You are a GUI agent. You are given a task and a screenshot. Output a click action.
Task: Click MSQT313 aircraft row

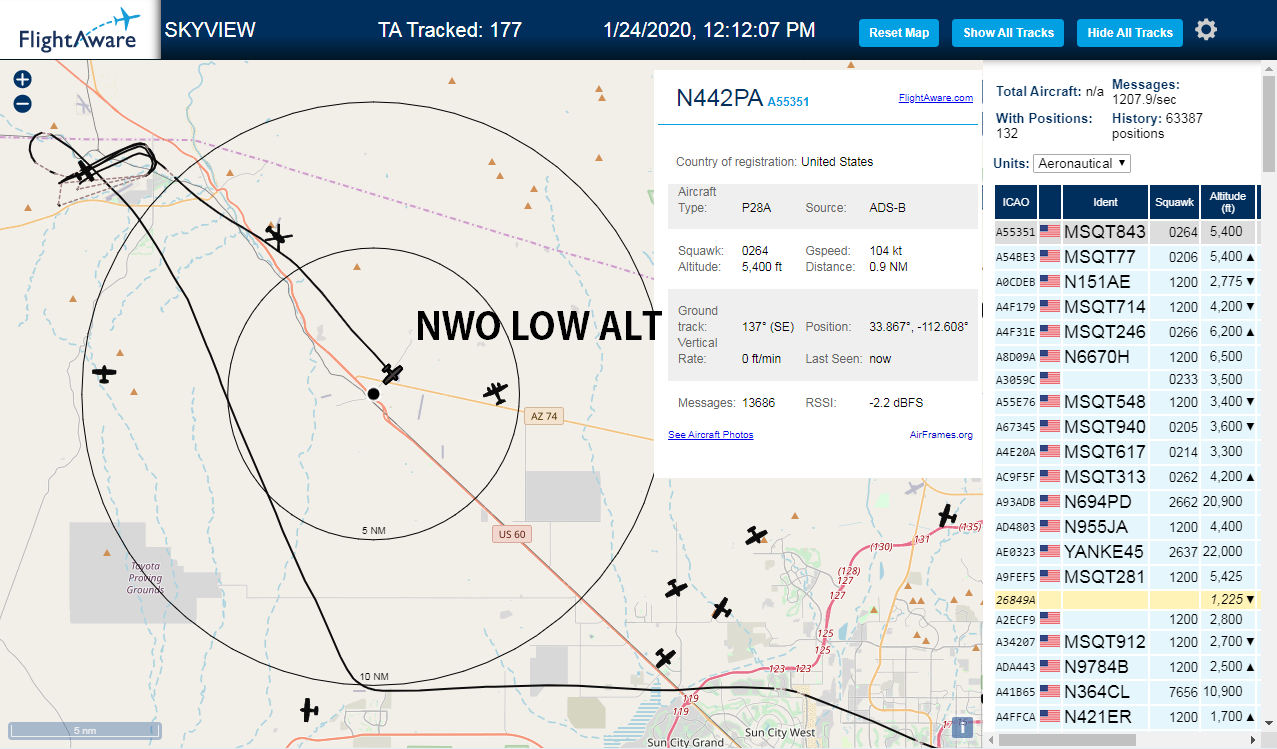pos(1127,477)
